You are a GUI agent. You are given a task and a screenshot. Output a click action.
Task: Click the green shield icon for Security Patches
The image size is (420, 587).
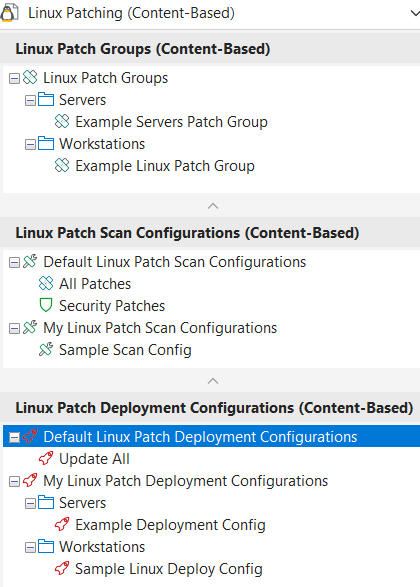(46, 305)
